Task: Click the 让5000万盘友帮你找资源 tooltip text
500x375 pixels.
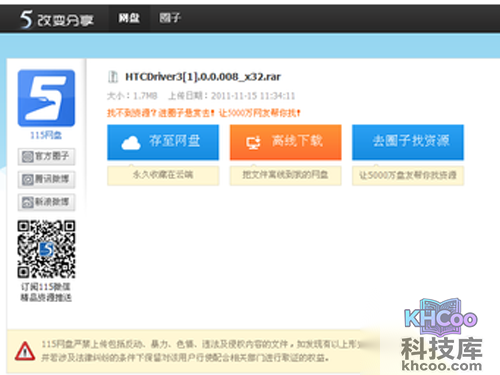Action: pyautogui.click(x=408, y=175)
